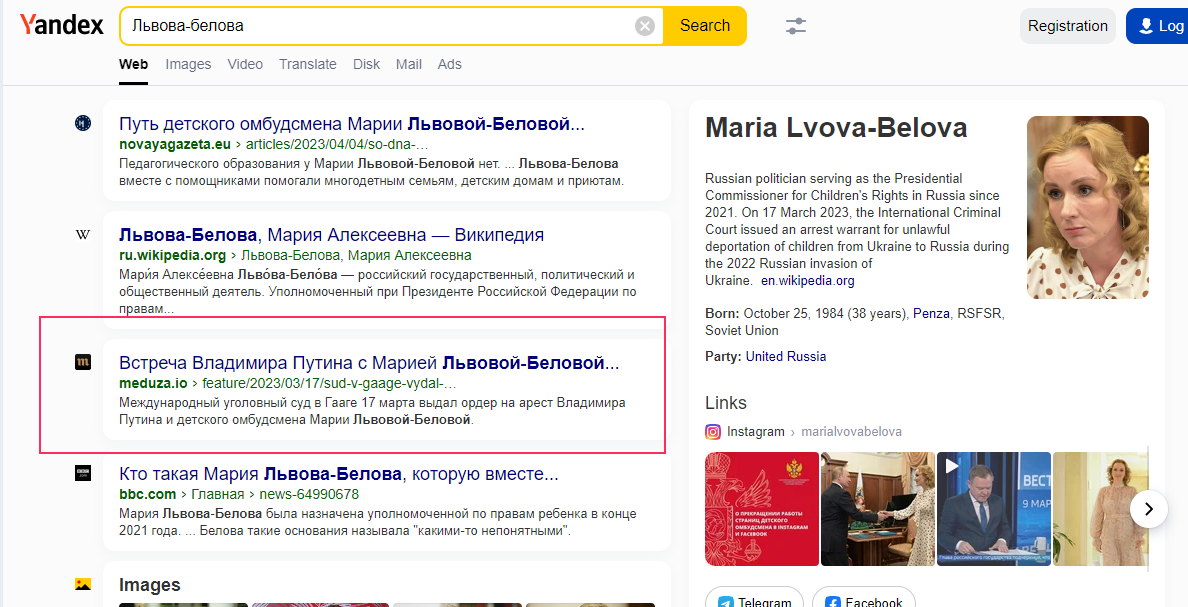This screenshot has height=607, width=1188.
Task: Click the Registration button
Action: tap(1067, 26)
